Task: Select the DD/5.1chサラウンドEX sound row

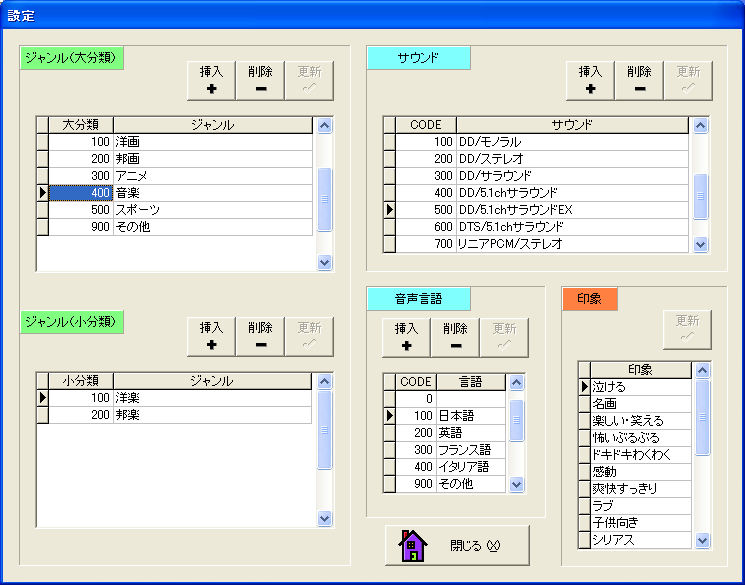Action: 542,210
